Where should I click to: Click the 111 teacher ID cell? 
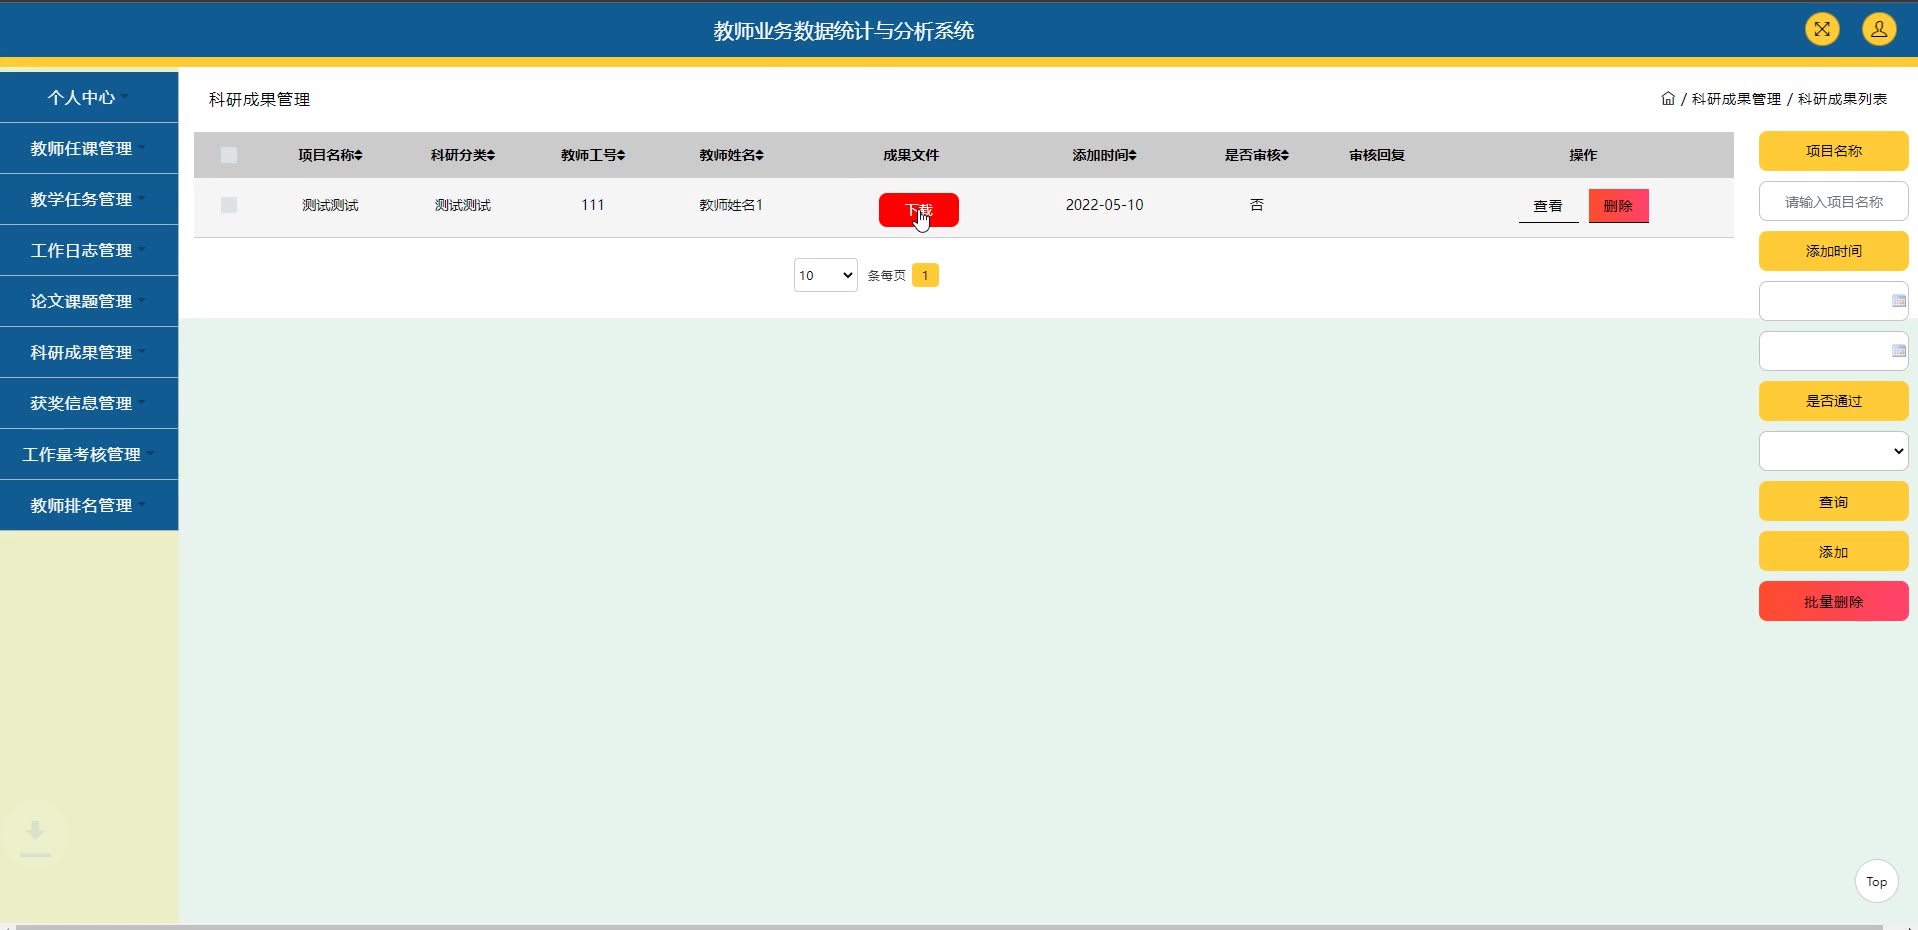point(592,205)
